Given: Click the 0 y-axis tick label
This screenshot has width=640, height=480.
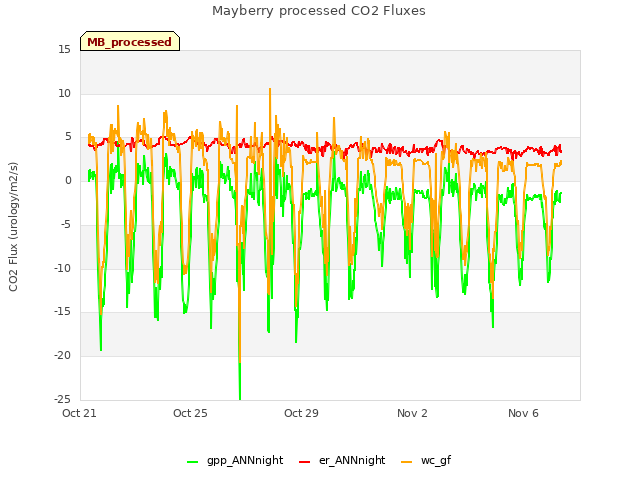Looking at the screenshot, I should (x=68, y=181).
